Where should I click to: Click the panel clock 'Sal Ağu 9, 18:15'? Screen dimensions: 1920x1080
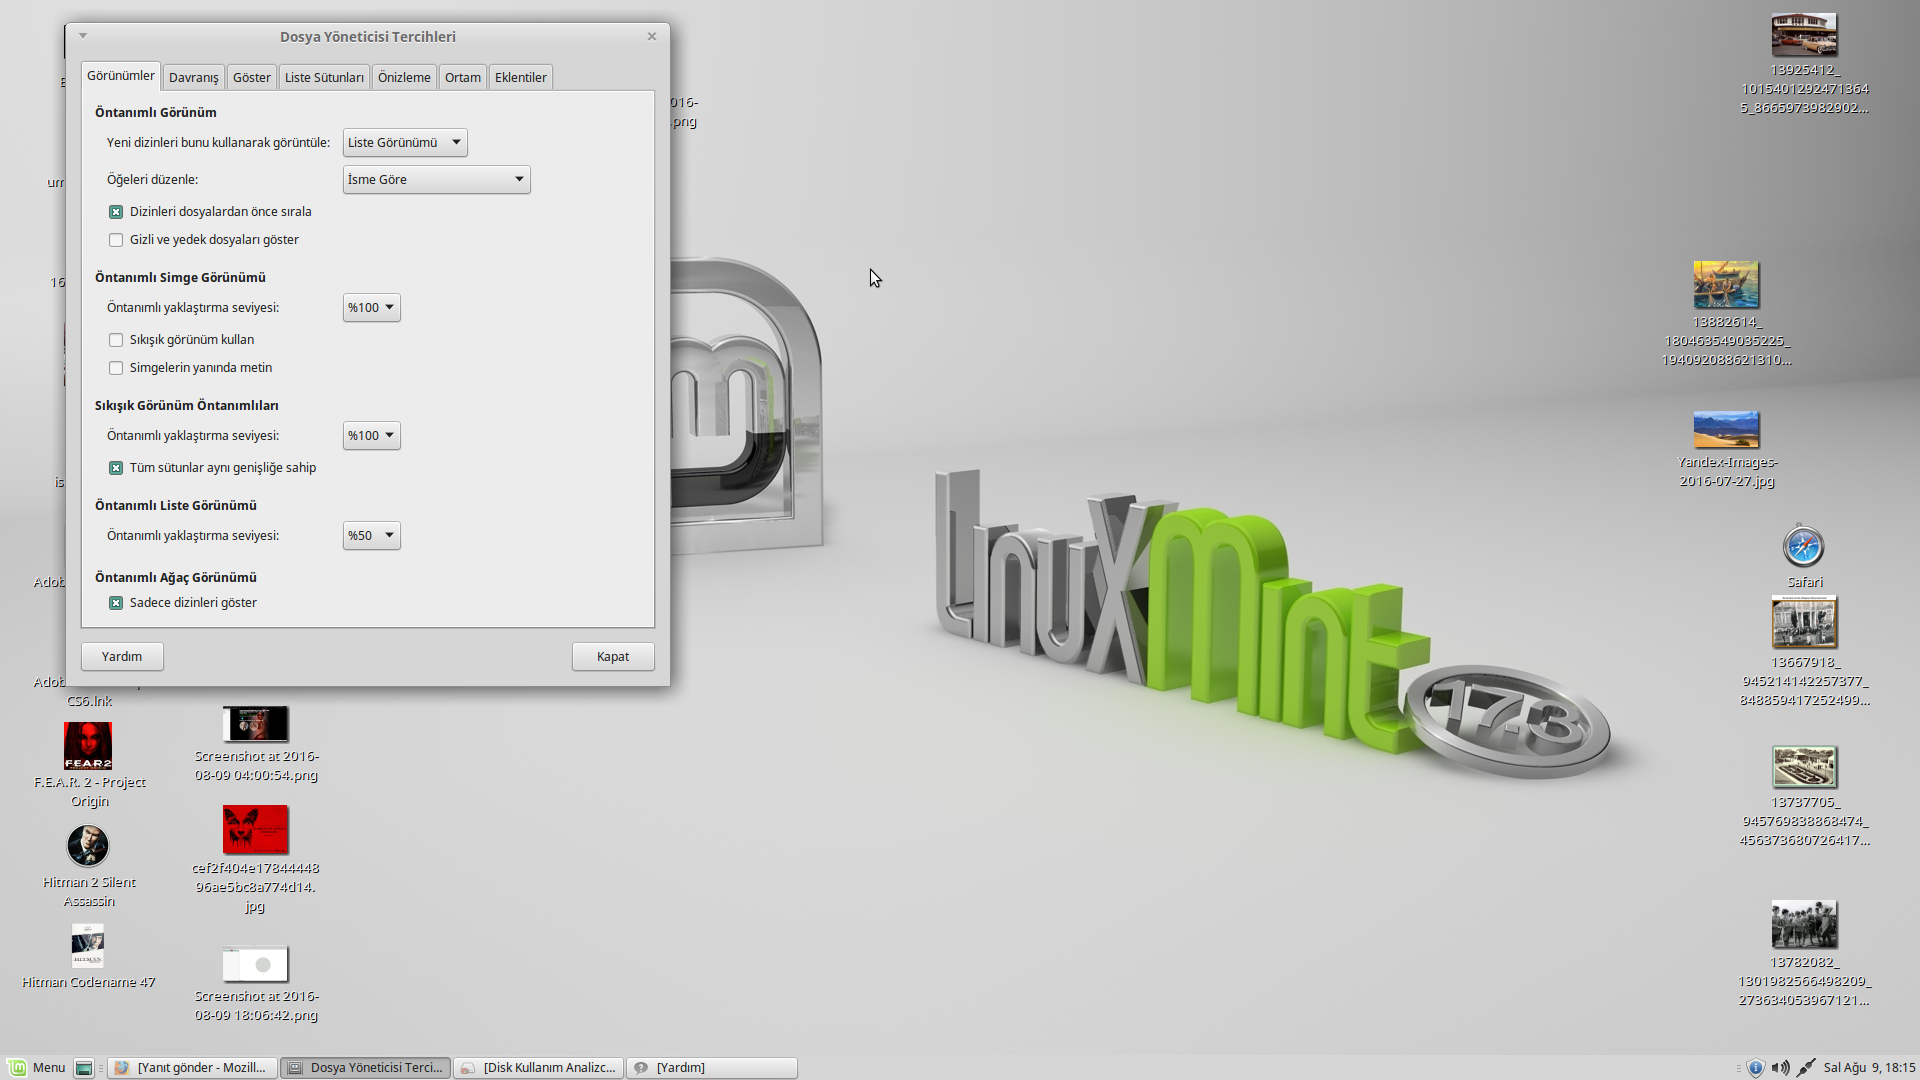click(x=1869, y=1068)
